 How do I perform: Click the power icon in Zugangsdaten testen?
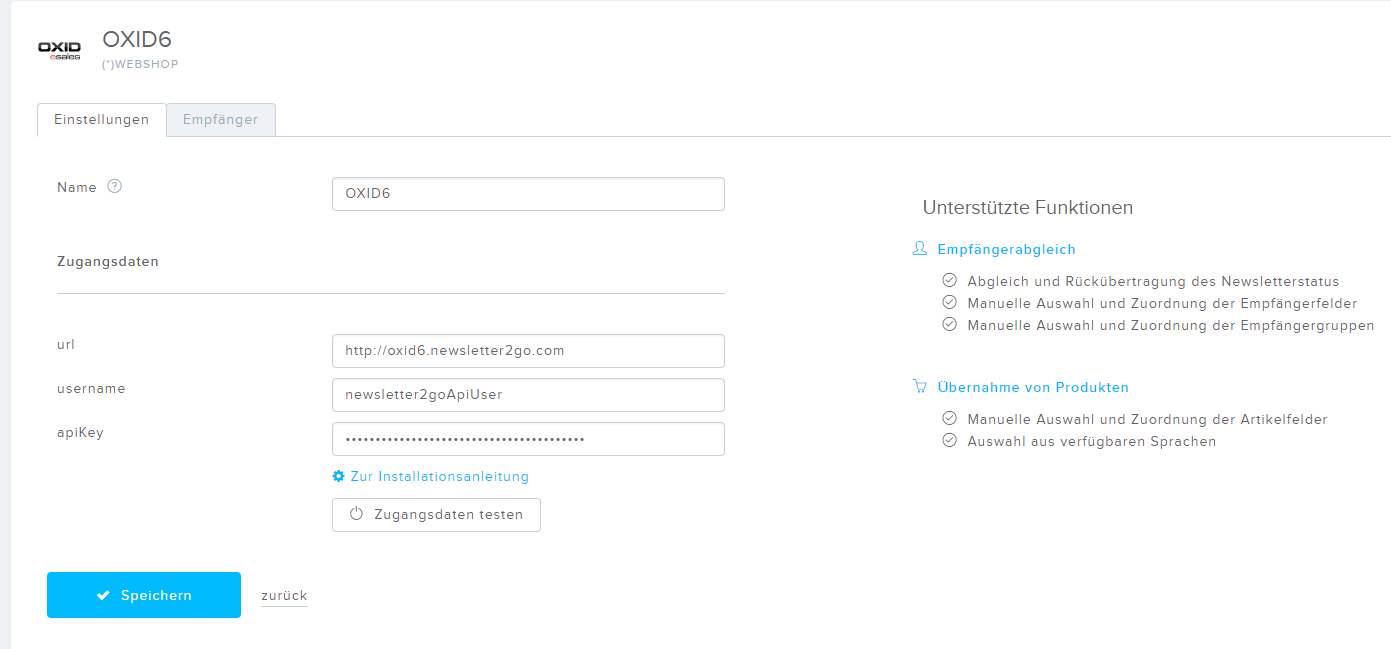pos(356,514)
